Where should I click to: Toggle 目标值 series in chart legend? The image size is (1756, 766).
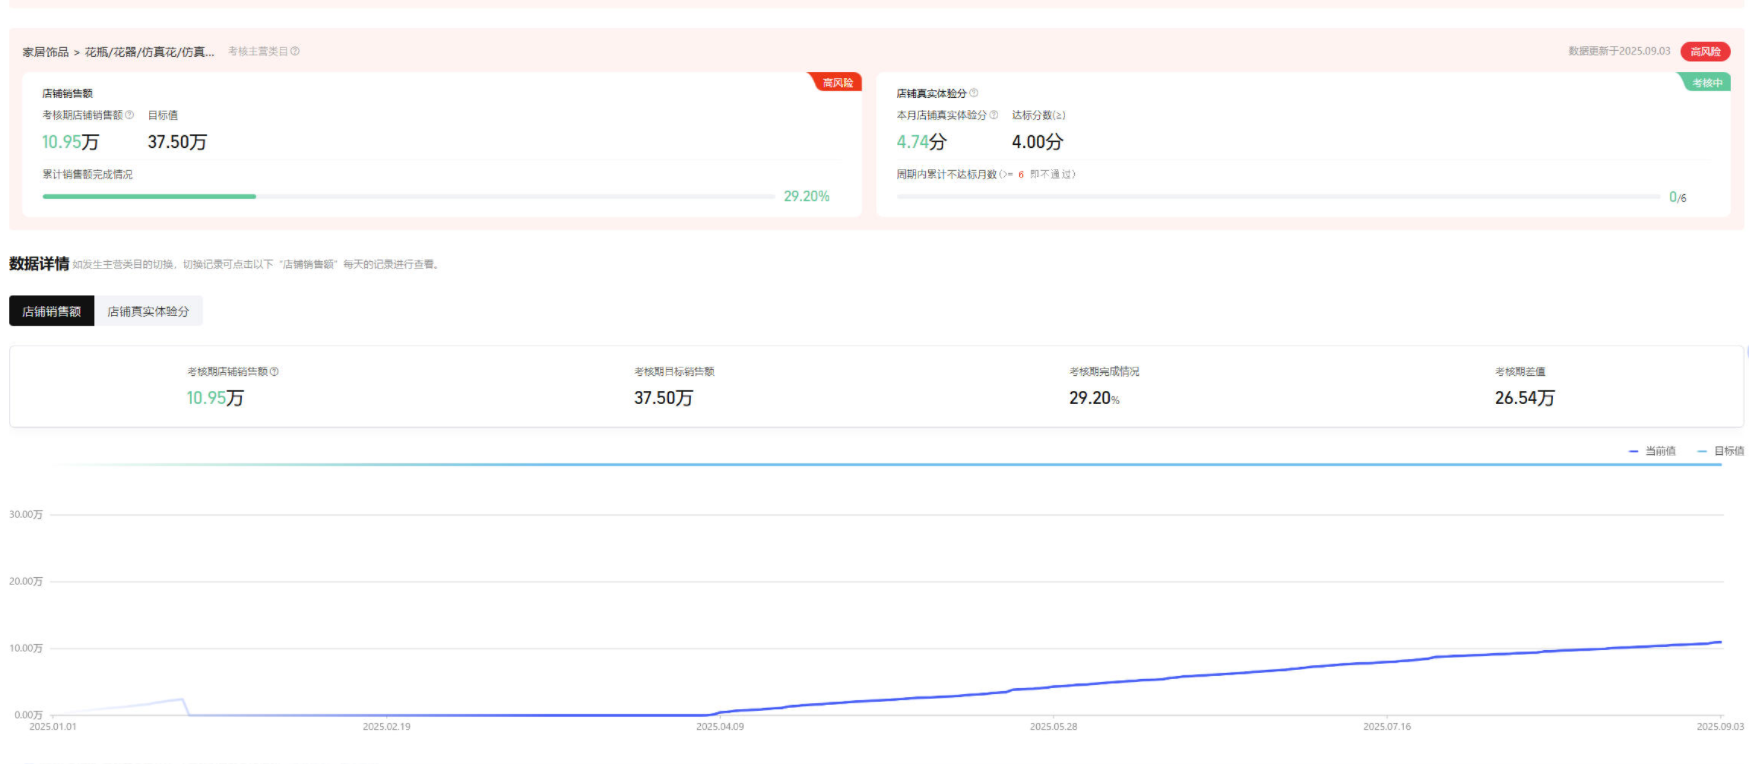coord(1721,451)
